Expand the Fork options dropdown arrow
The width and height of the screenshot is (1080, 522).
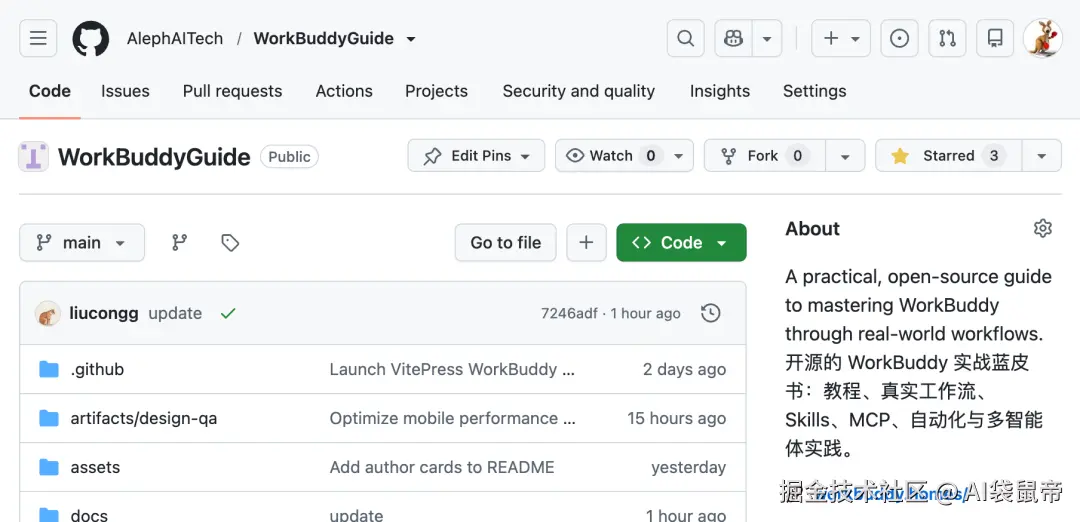(845, 156)
